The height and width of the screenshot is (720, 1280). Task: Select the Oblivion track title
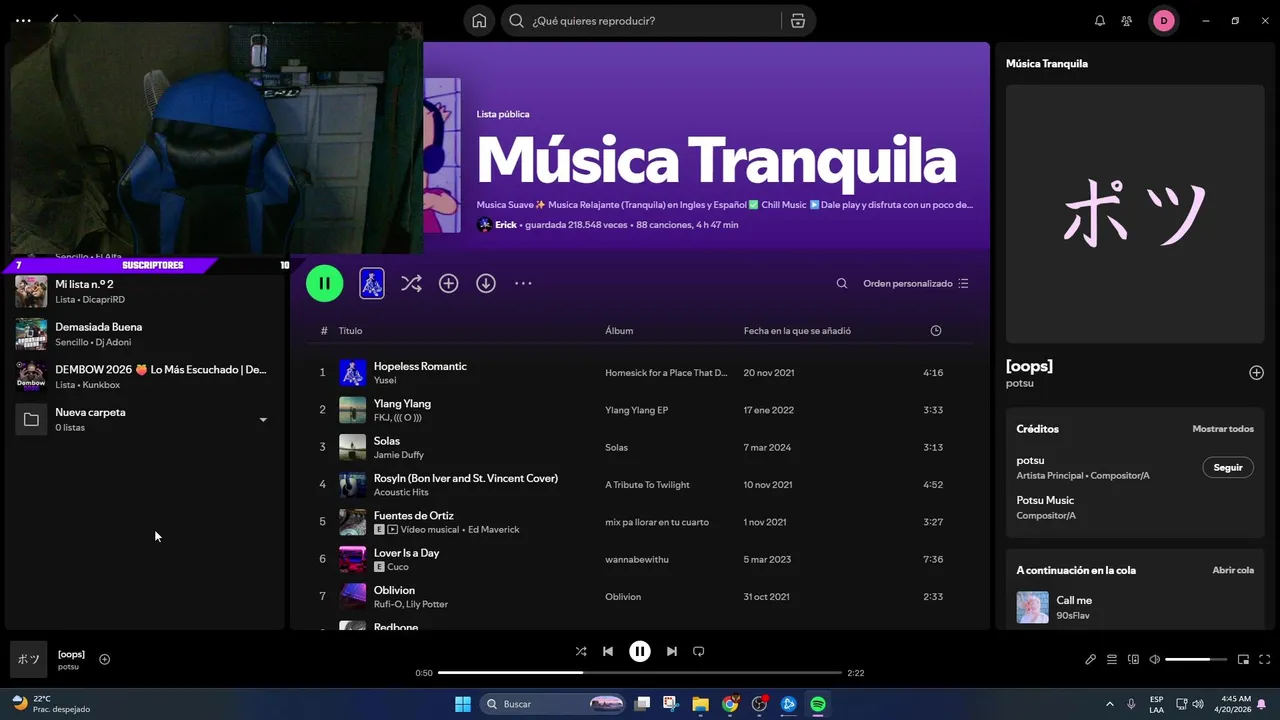tap(394, 590)
